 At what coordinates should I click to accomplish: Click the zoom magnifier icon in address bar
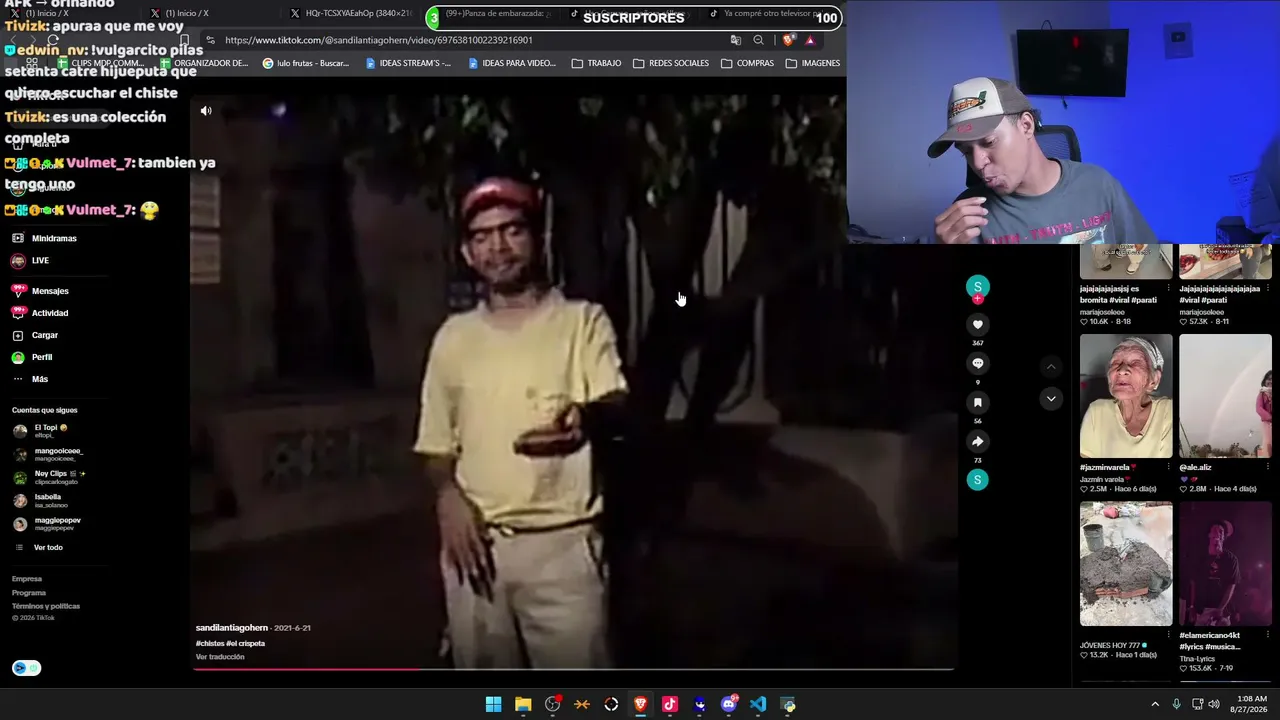[x=759, y=40]
